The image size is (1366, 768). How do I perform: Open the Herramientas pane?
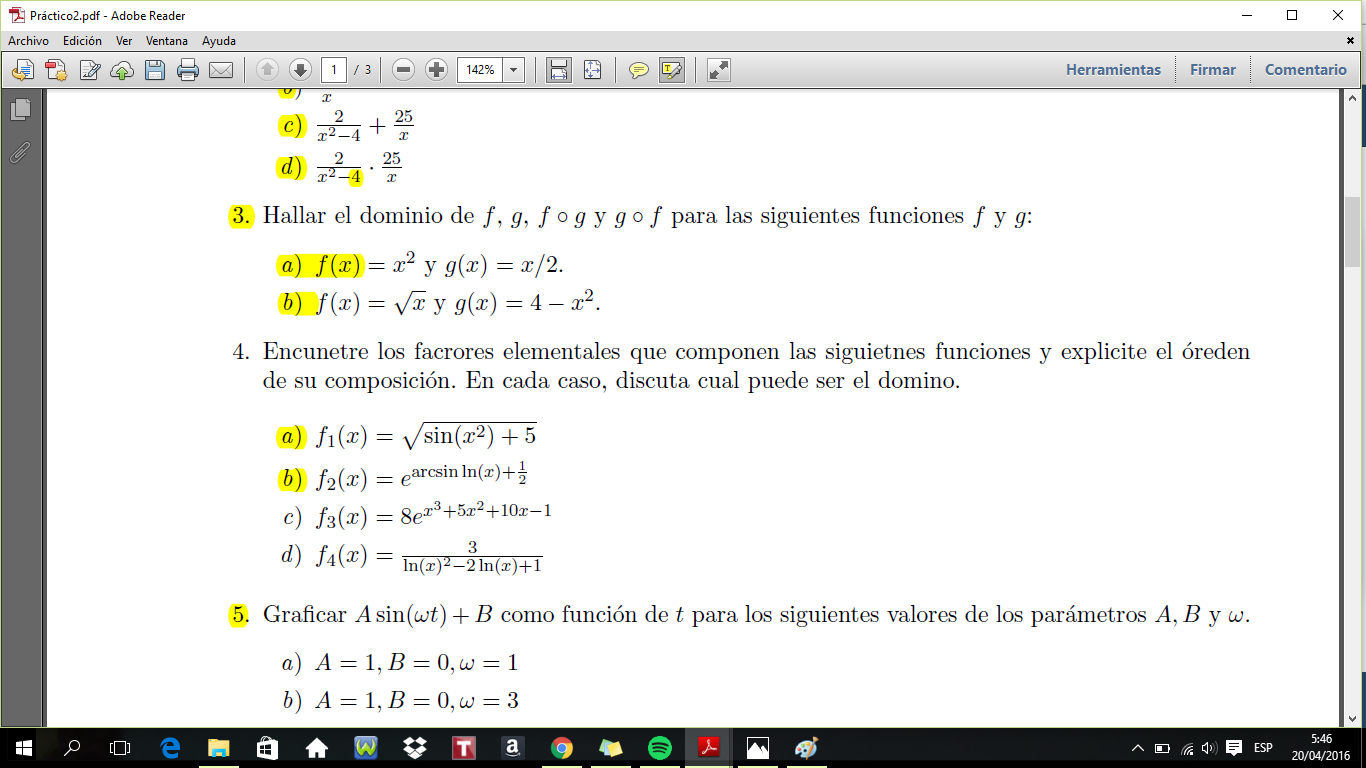point(1113,70)
